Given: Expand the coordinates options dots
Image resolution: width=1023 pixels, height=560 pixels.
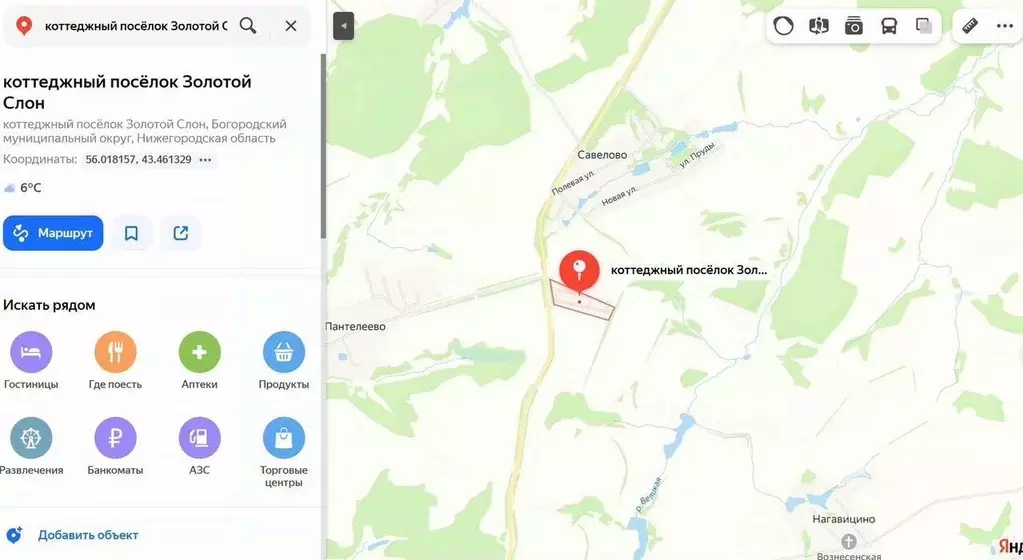Looking at the screenshot, I should (206, 160).
